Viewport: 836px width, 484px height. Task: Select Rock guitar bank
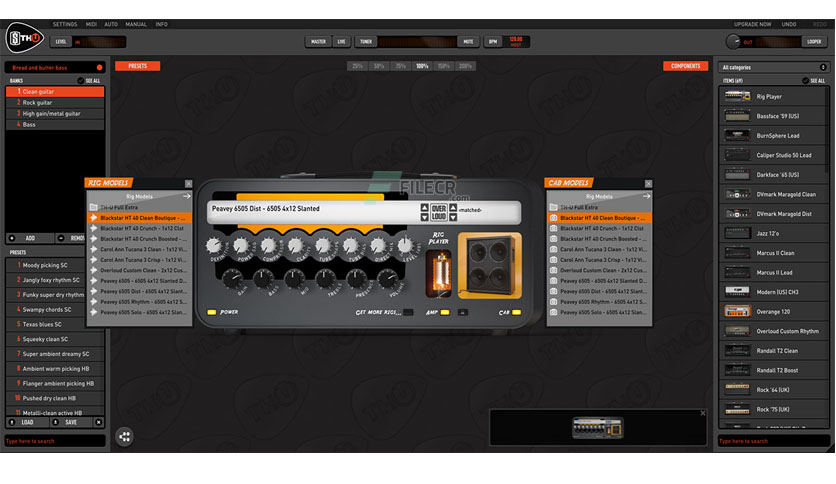tap(55, 102)
